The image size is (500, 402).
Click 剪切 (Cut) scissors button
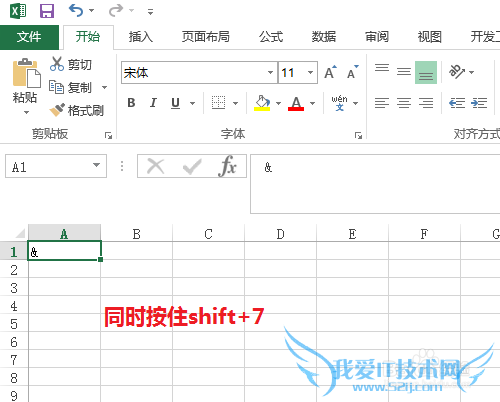71,64
